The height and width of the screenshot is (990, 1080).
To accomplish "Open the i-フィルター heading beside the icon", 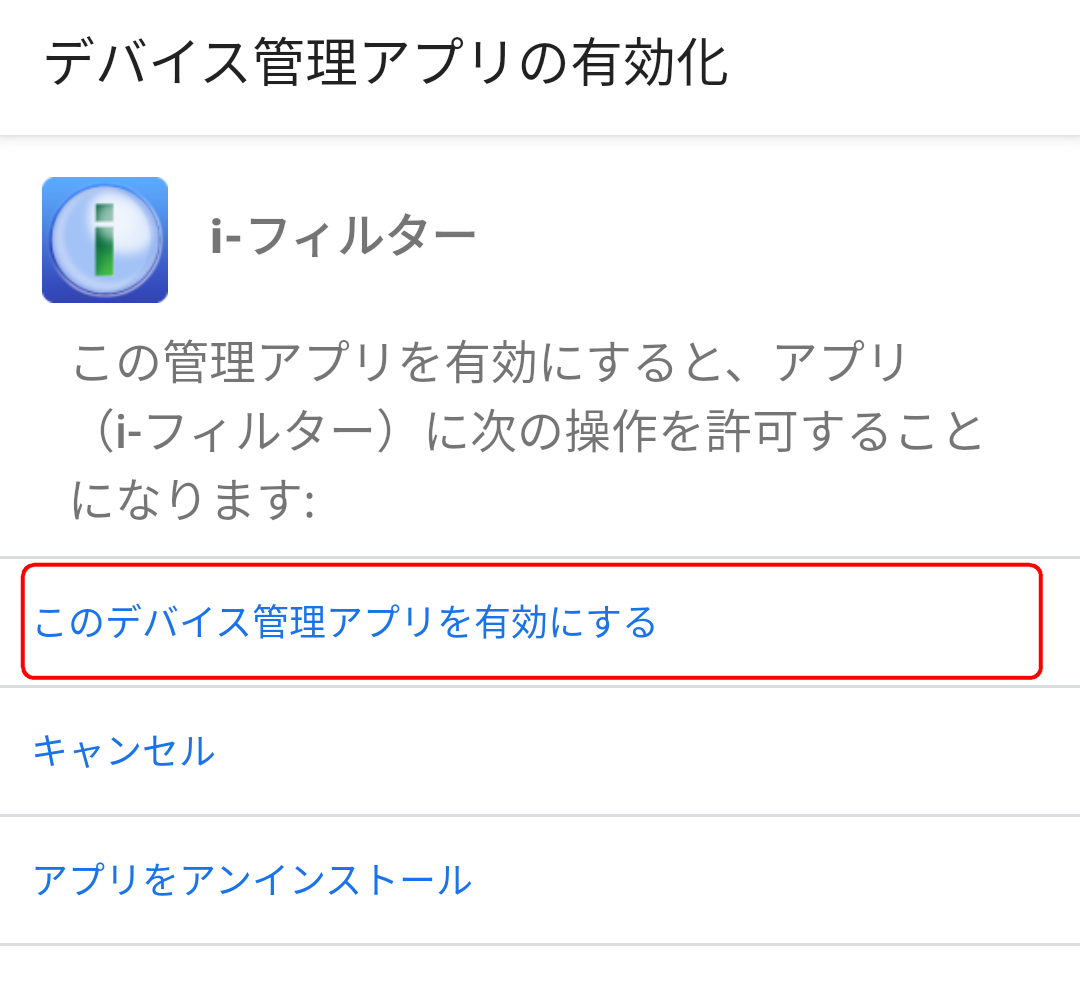I will (x=343, y=236).
